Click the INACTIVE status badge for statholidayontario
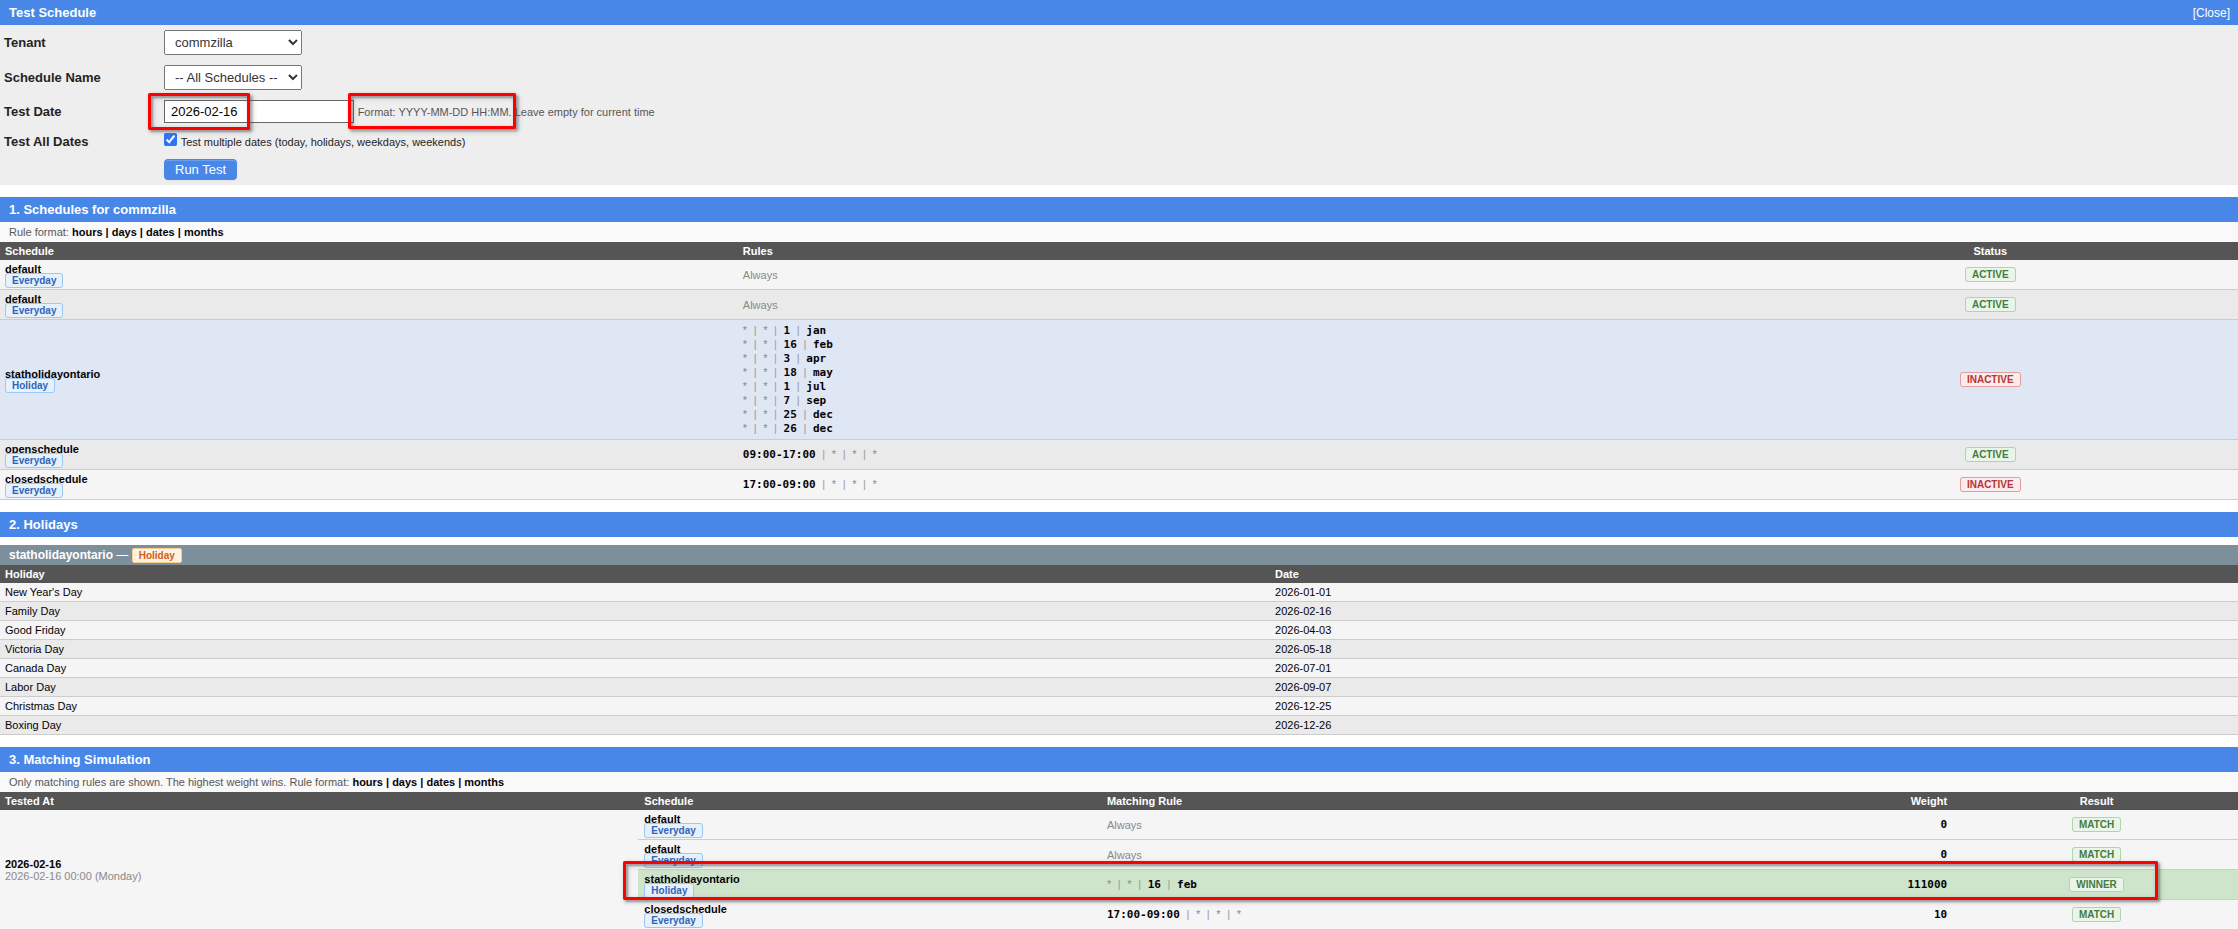 (1989, 380)
